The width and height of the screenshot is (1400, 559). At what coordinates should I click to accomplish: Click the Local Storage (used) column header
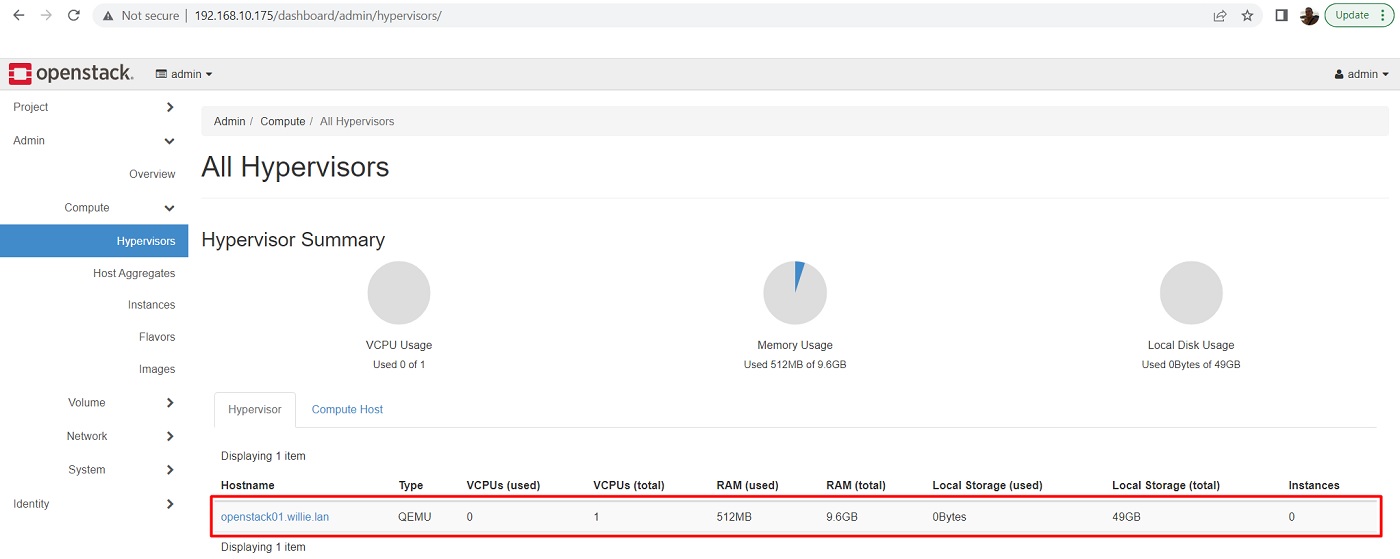(x=987, y=485)
